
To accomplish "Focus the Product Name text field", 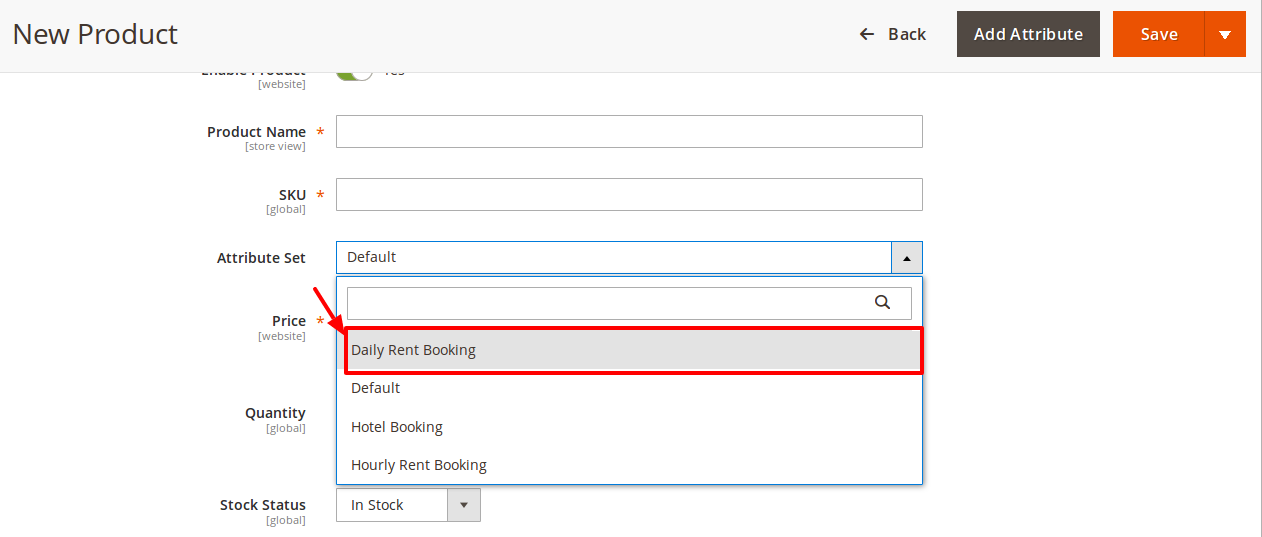I will 629,132.
